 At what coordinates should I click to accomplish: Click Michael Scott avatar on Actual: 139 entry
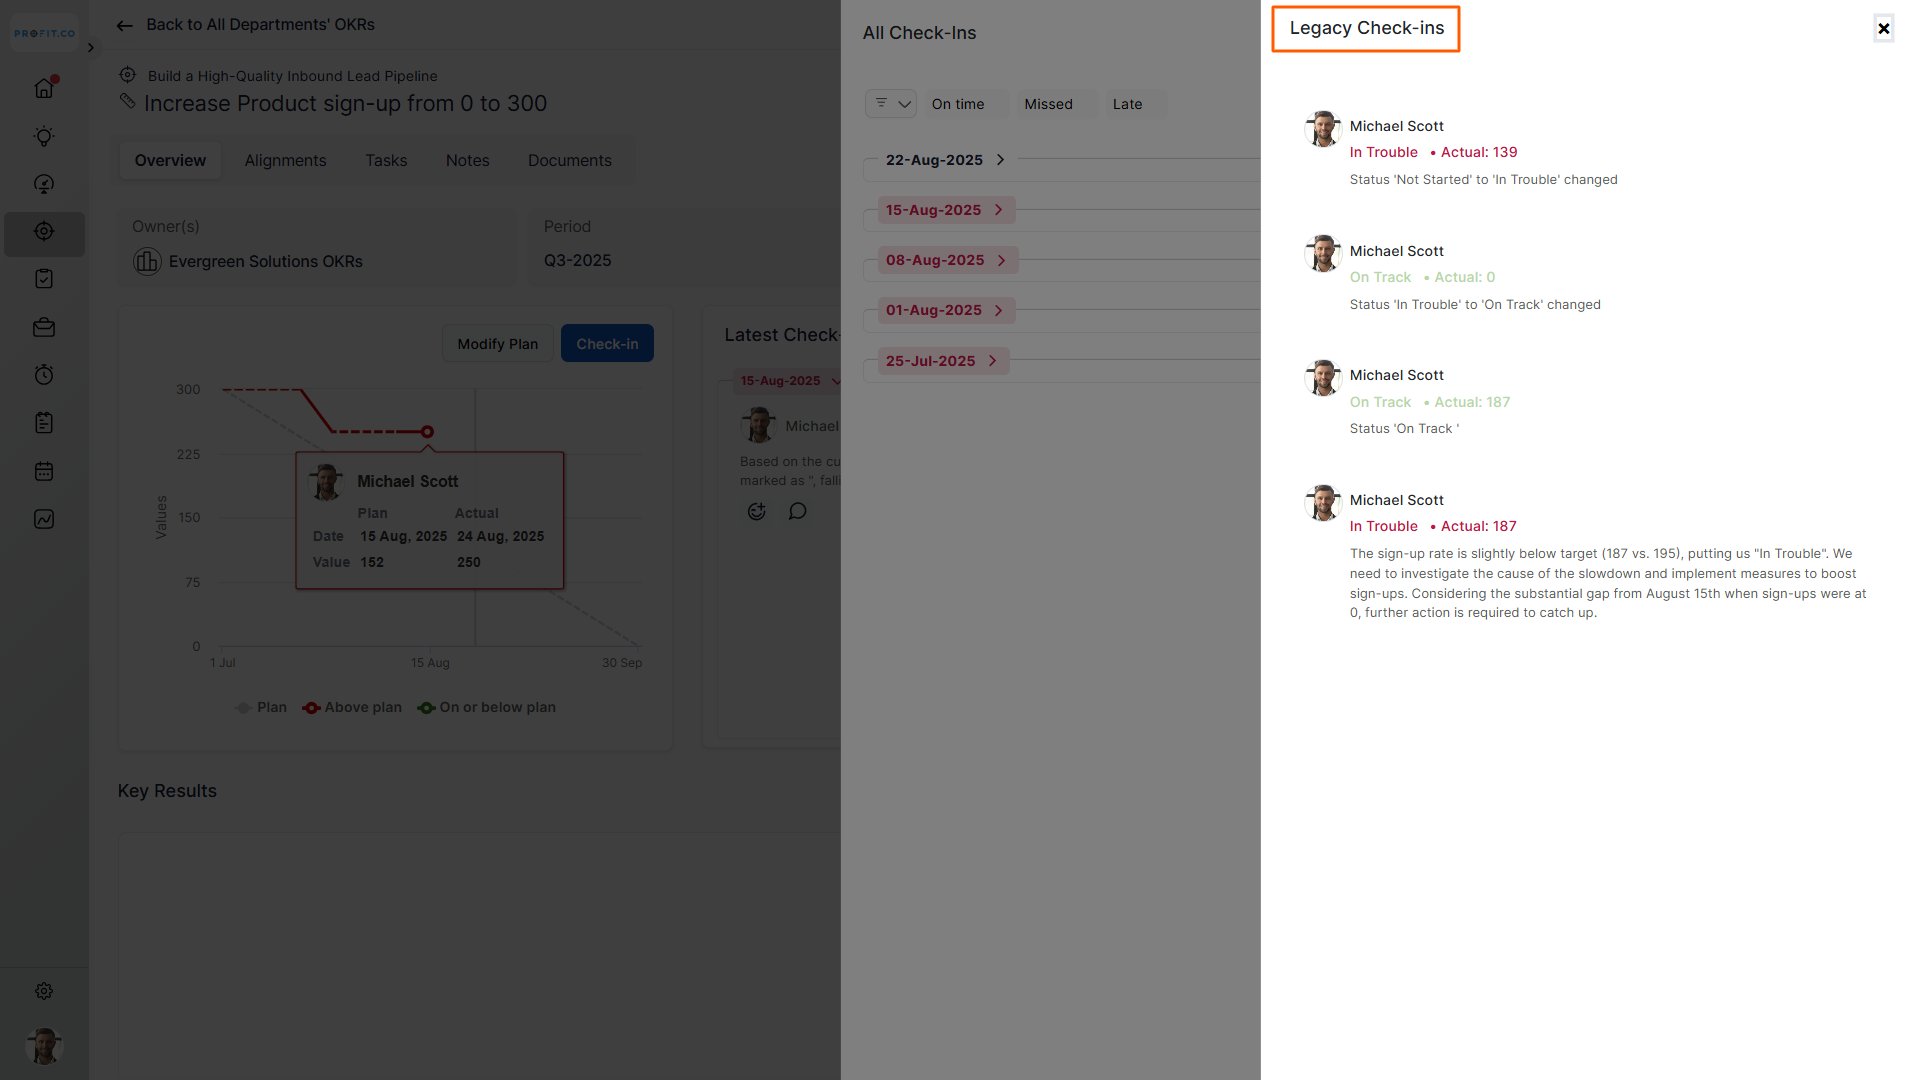(x=1323, y=129)
